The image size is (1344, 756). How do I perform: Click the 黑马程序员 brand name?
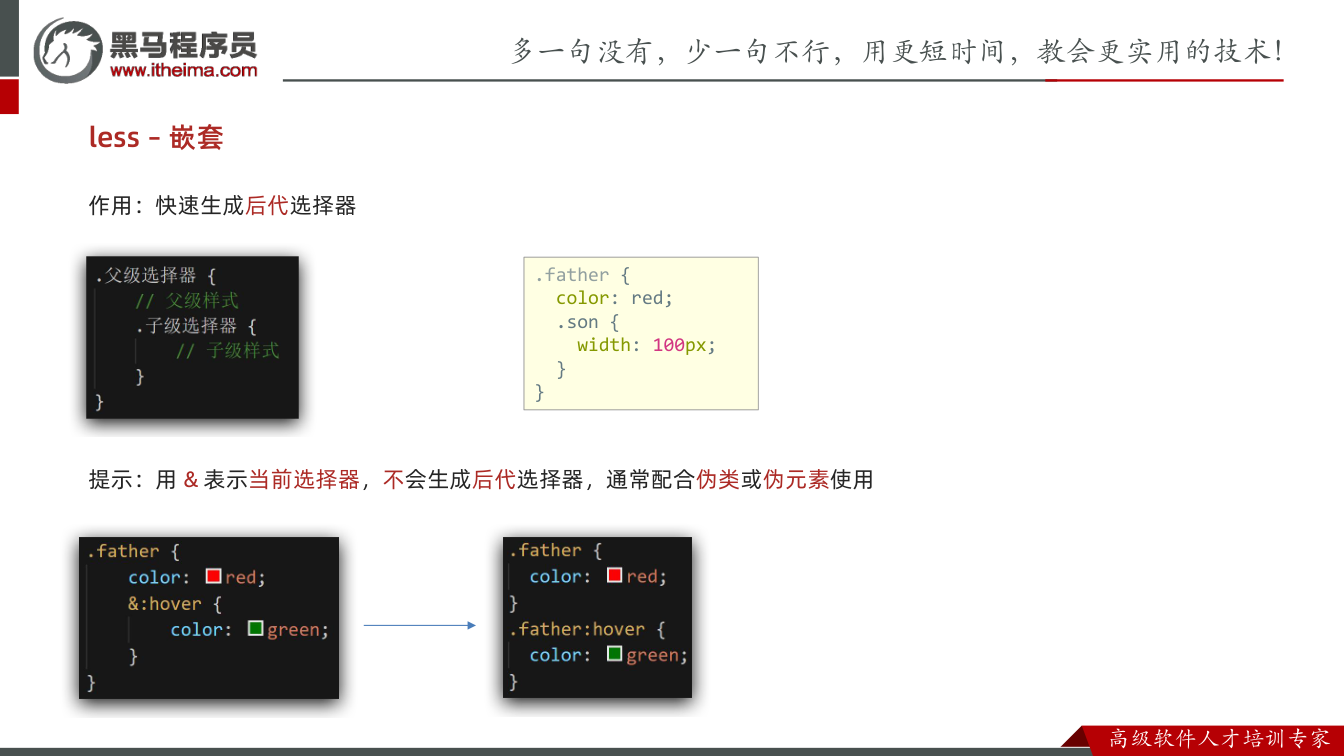183,44
